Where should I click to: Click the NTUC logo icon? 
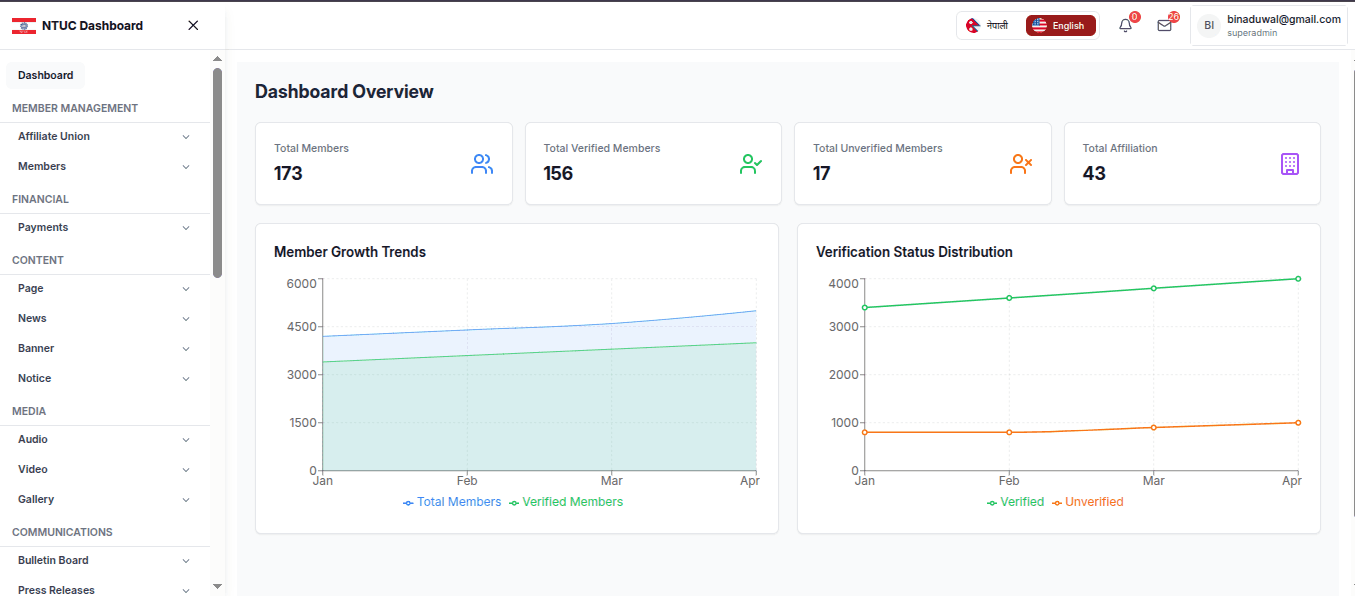tap(24, 26)
